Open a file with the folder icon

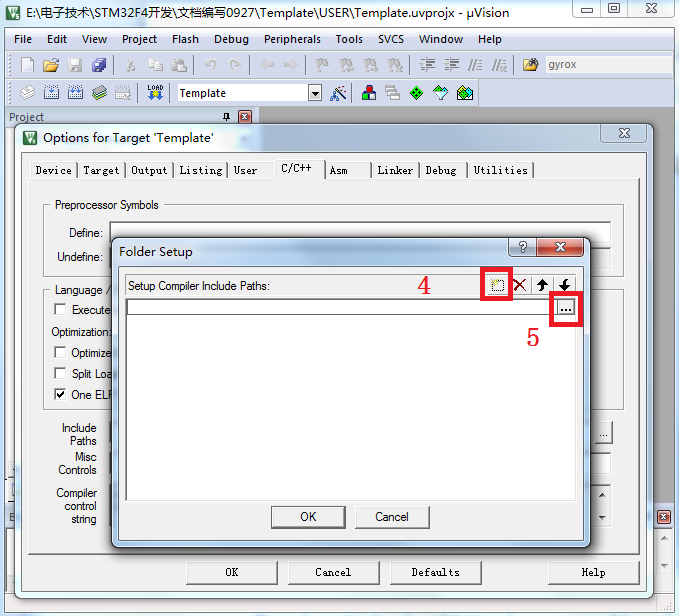coord(51,65)
